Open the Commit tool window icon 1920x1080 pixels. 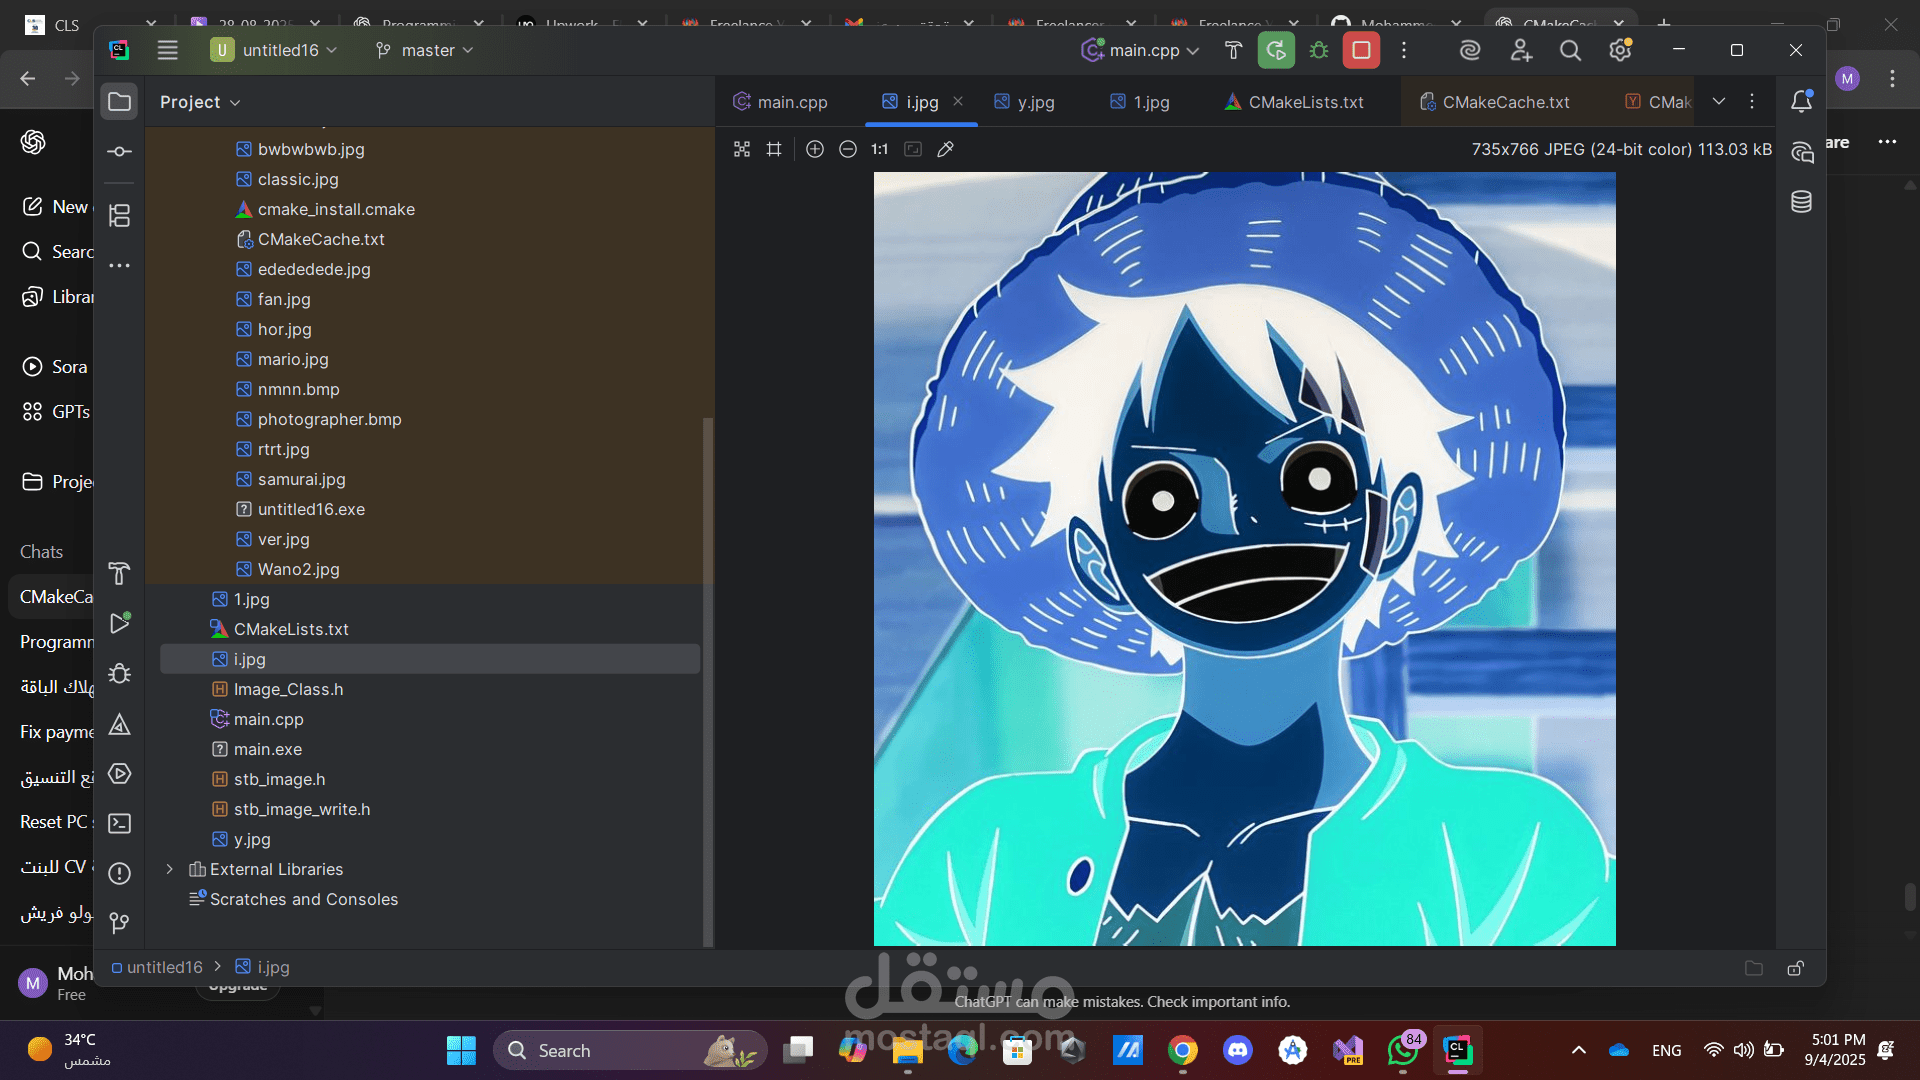click(119, 151)
